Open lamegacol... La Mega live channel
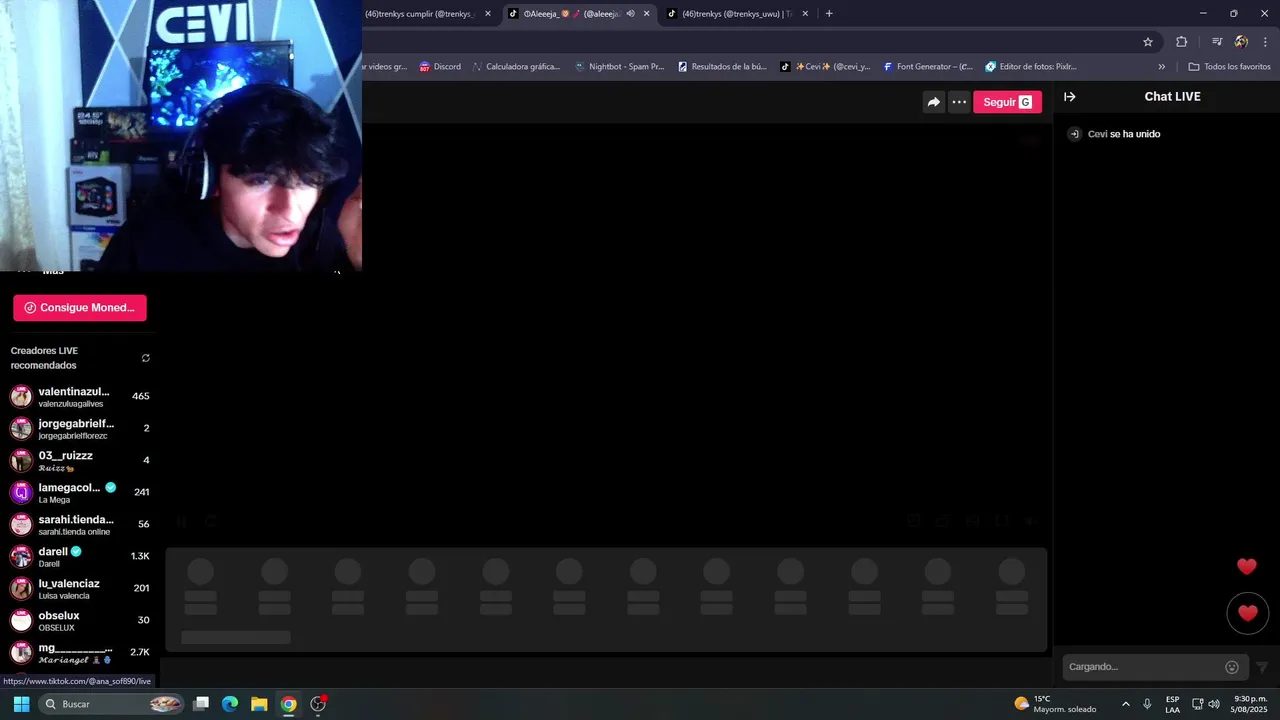 [80, 492]
